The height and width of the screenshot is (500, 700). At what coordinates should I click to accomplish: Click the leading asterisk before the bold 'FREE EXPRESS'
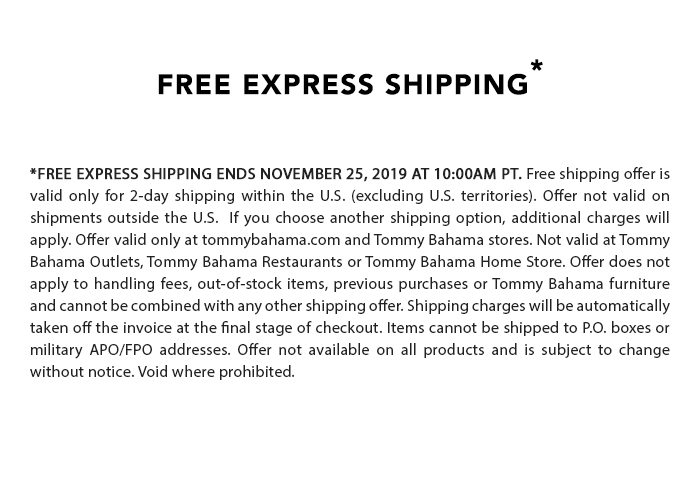click(33, 172)
